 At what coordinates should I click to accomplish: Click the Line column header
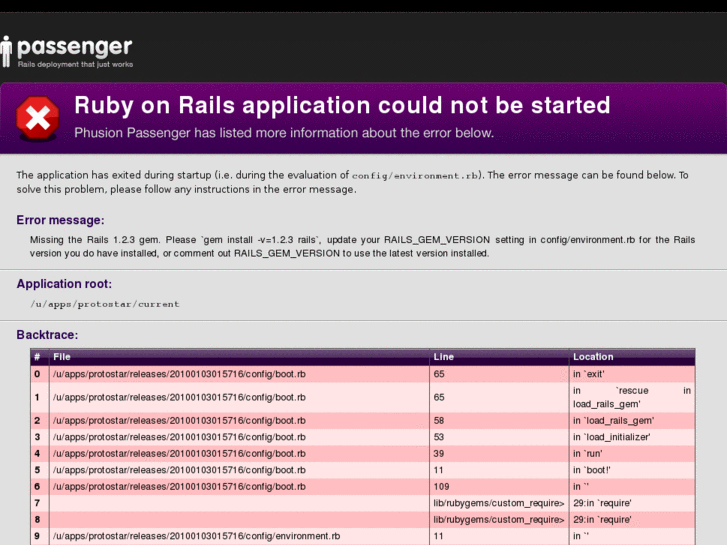click(443, 357)
